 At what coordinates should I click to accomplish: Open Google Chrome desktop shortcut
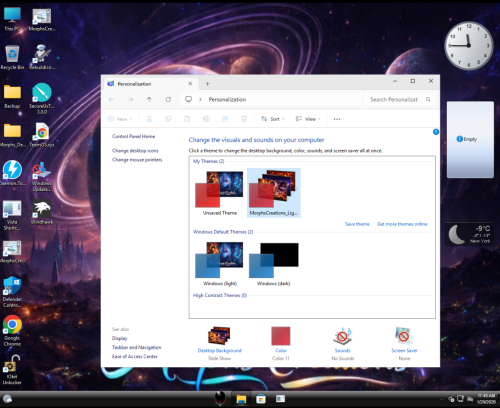pyautogui.click(x=12, y=330)
